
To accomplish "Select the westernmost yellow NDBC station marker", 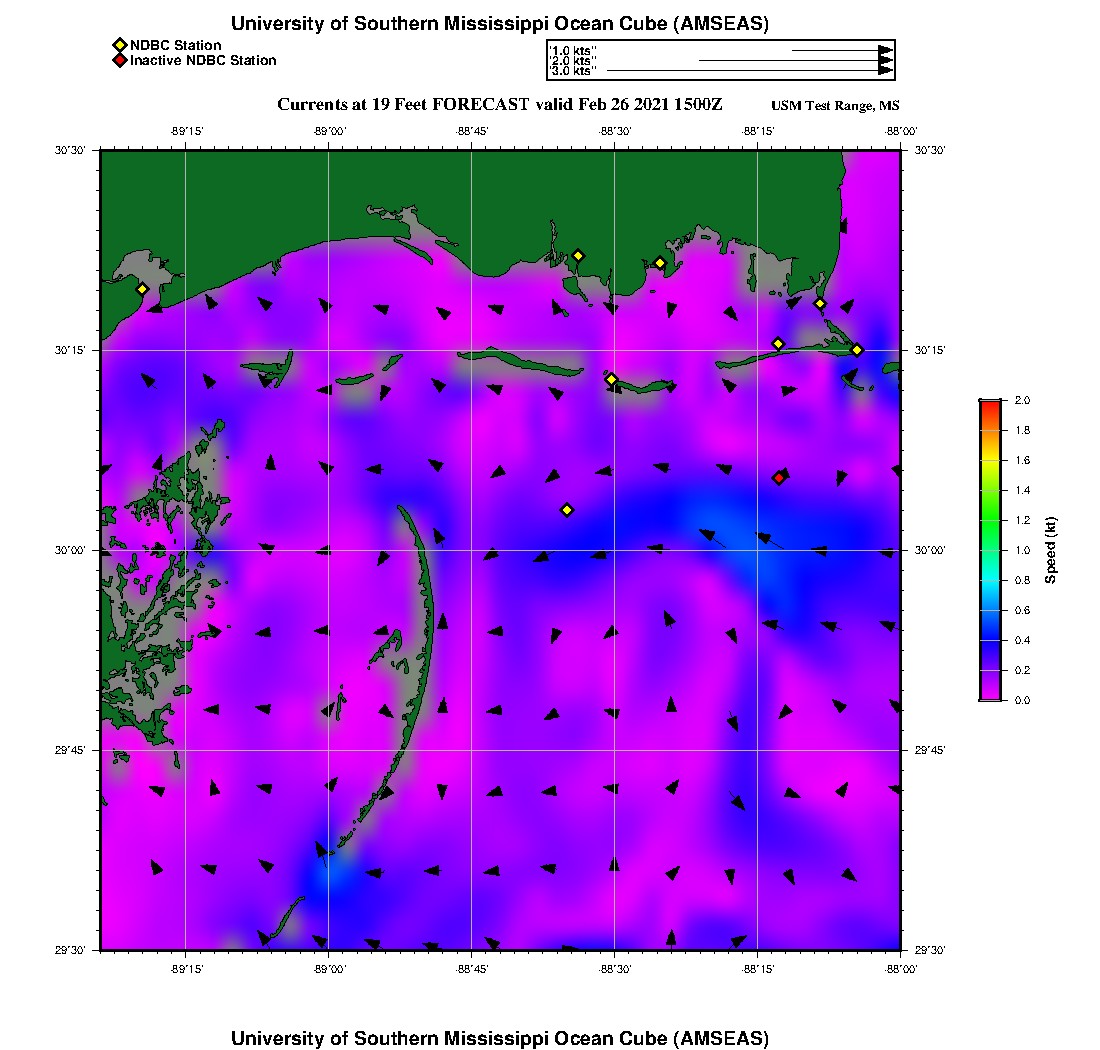I will click(142, 289).
